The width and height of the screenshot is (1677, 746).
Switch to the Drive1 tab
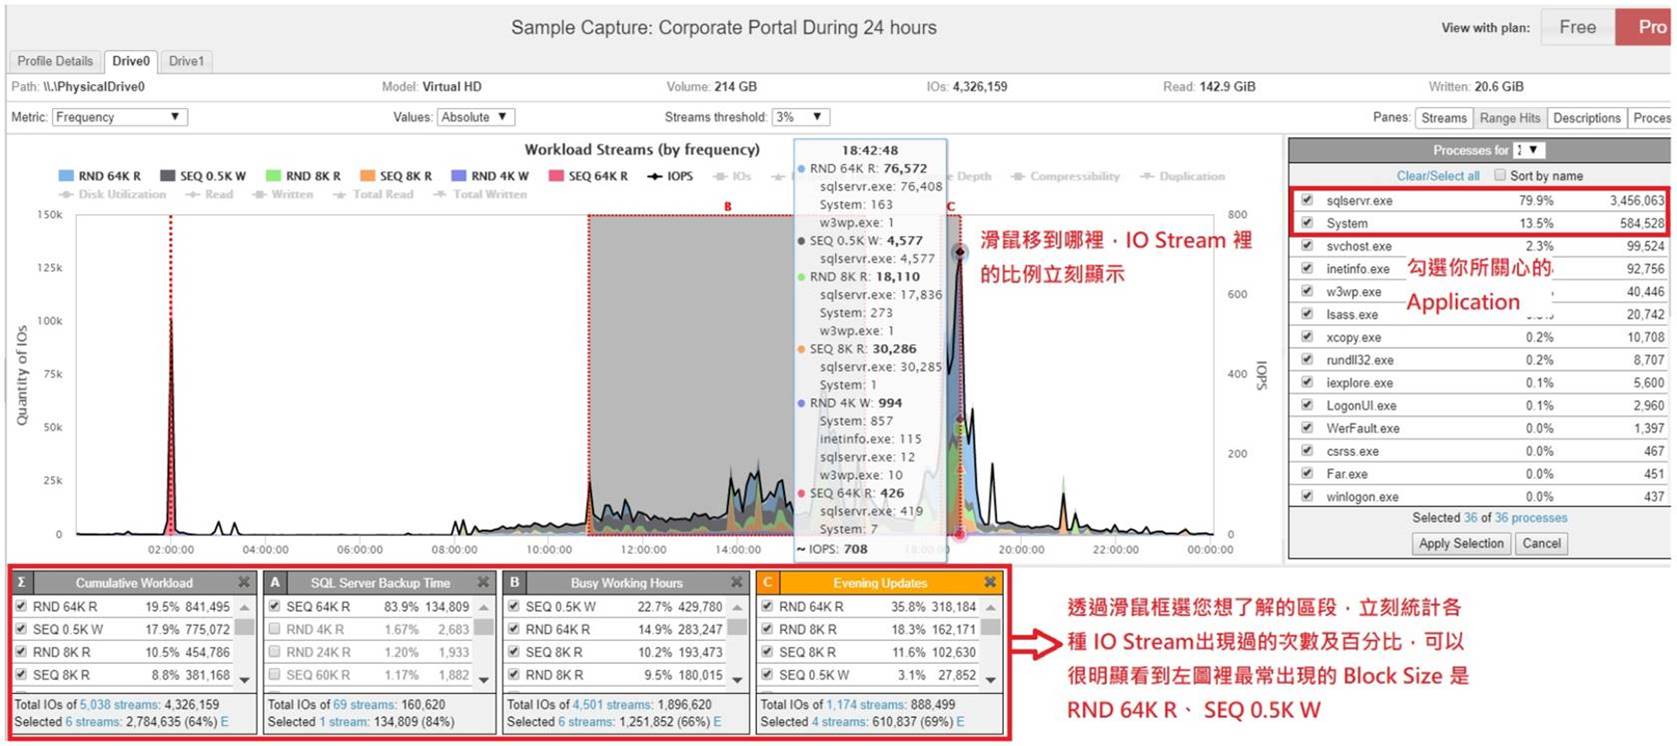tap(186, 61)
